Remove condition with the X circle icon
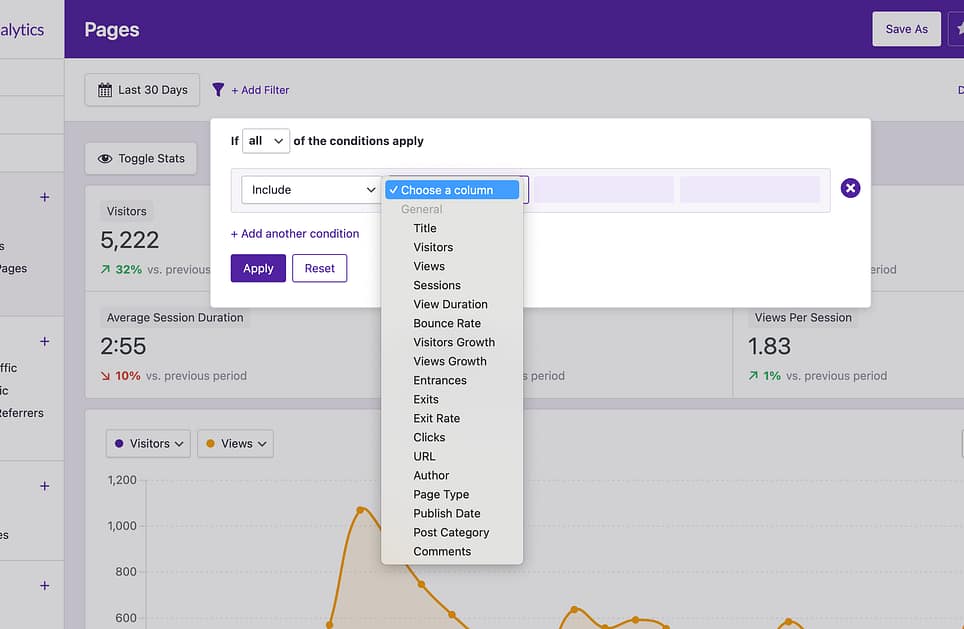 pos(850,188)
